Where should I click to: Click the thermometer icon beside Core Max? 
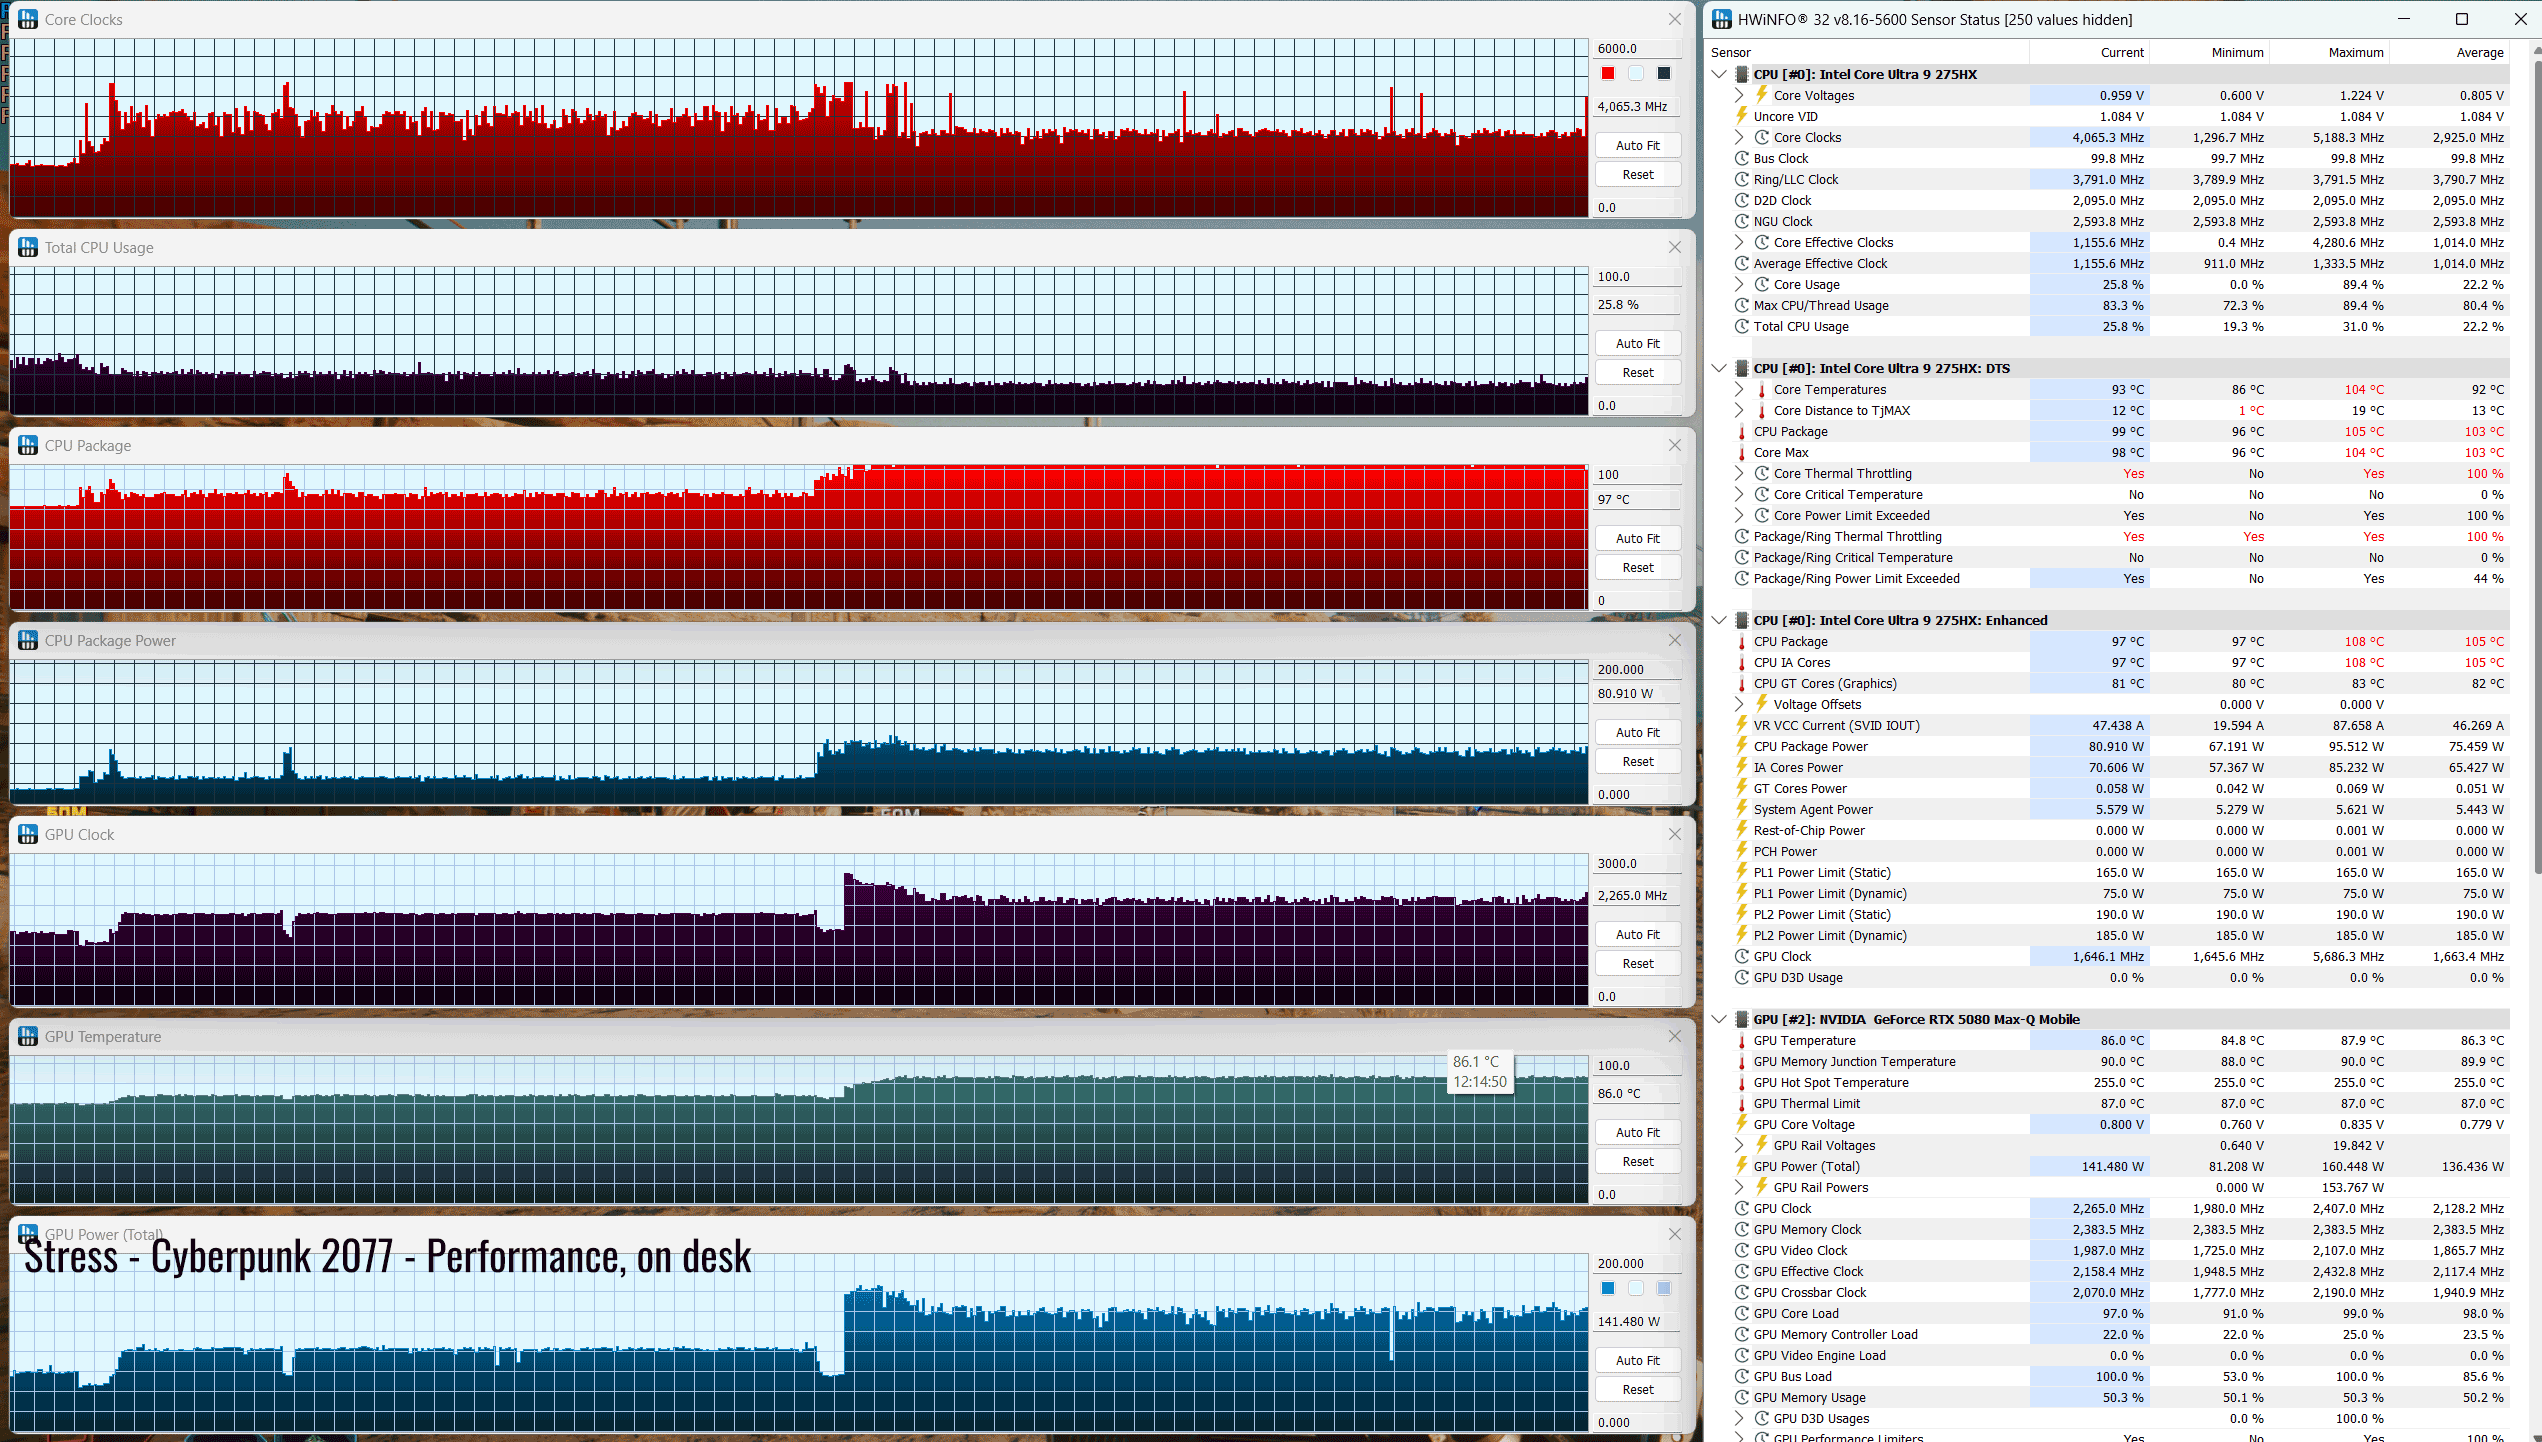point(1741,453)
